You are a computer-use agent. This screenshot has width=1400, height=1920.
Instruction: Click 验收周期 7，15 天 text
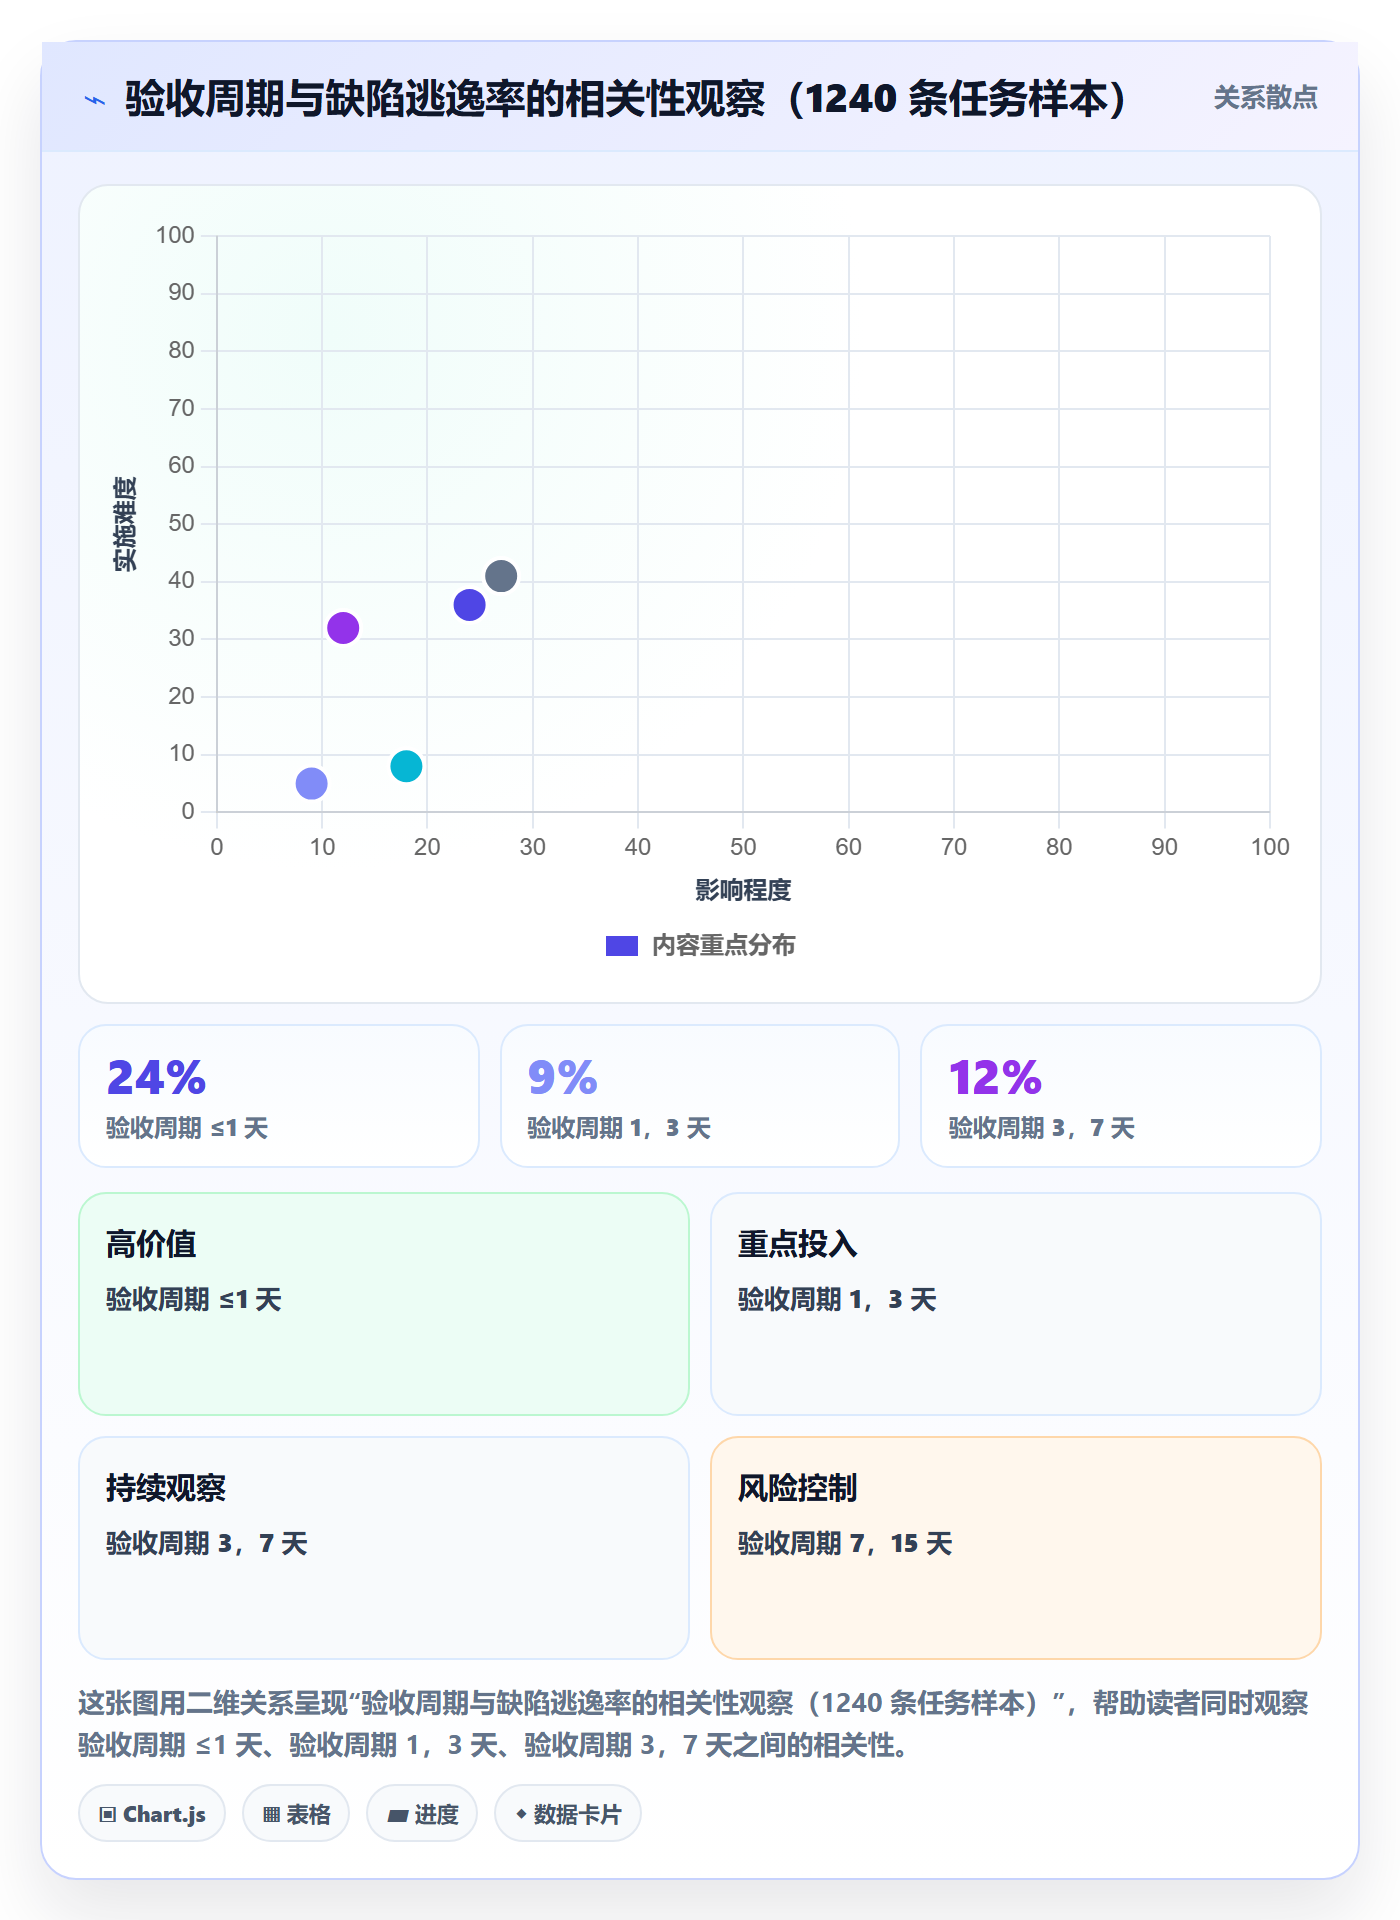point(845,1543)
